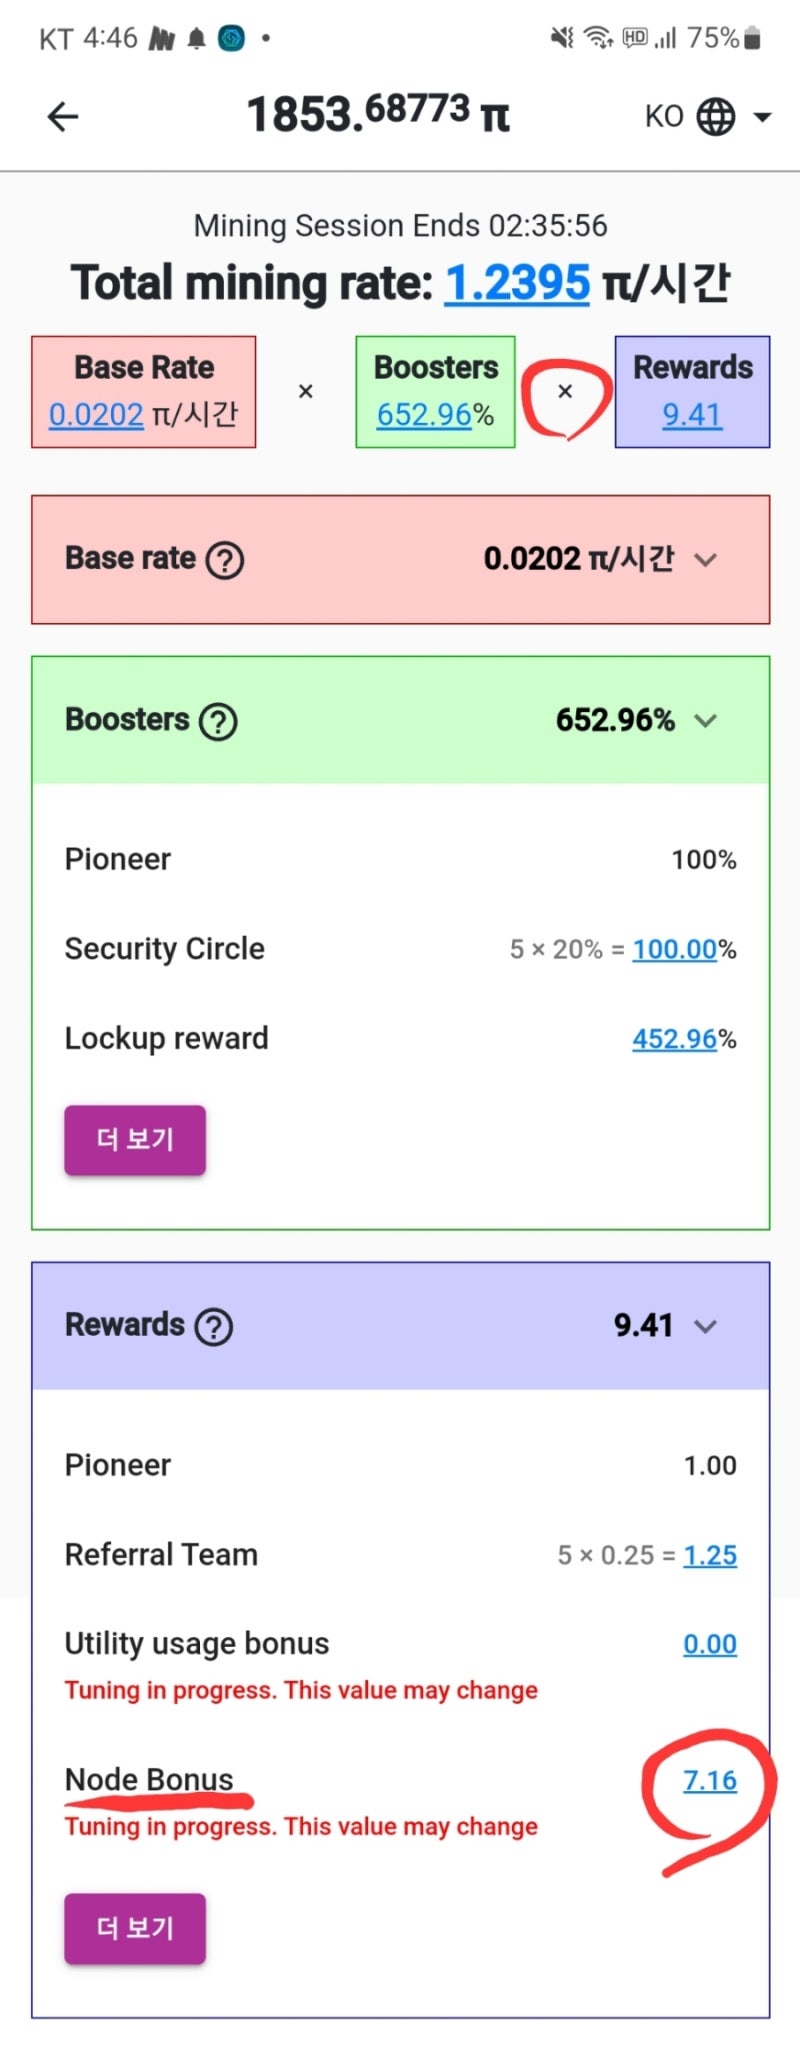
Task: Tap the Utility usage bonus 0.00 link
Action: pos(710,1645)
